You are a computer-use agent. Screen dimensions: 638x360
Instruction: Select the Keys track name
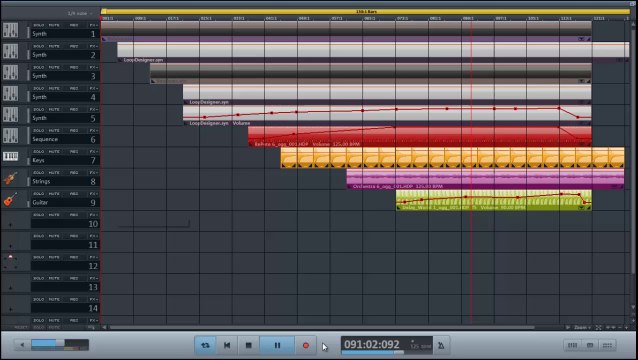[38, 160]
